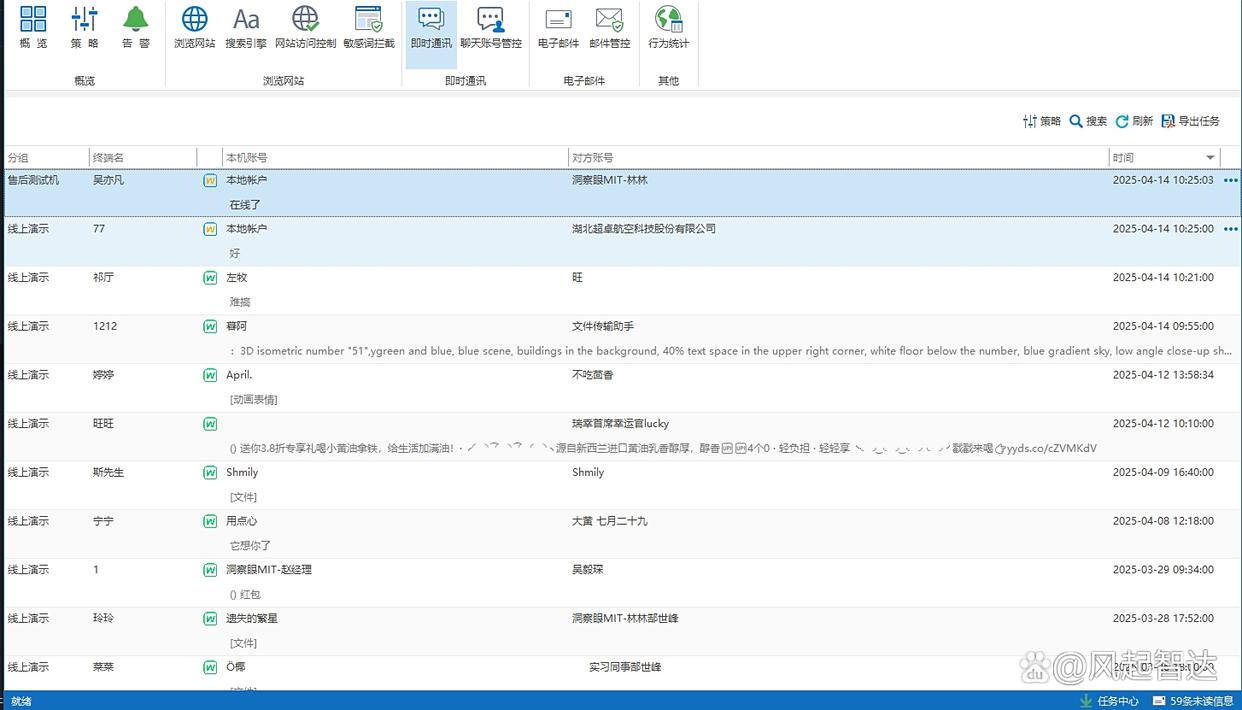This screenshot has height=710, width=1242.
Task: Open the 行为统计 icon
Action: (x=668, y=27)
